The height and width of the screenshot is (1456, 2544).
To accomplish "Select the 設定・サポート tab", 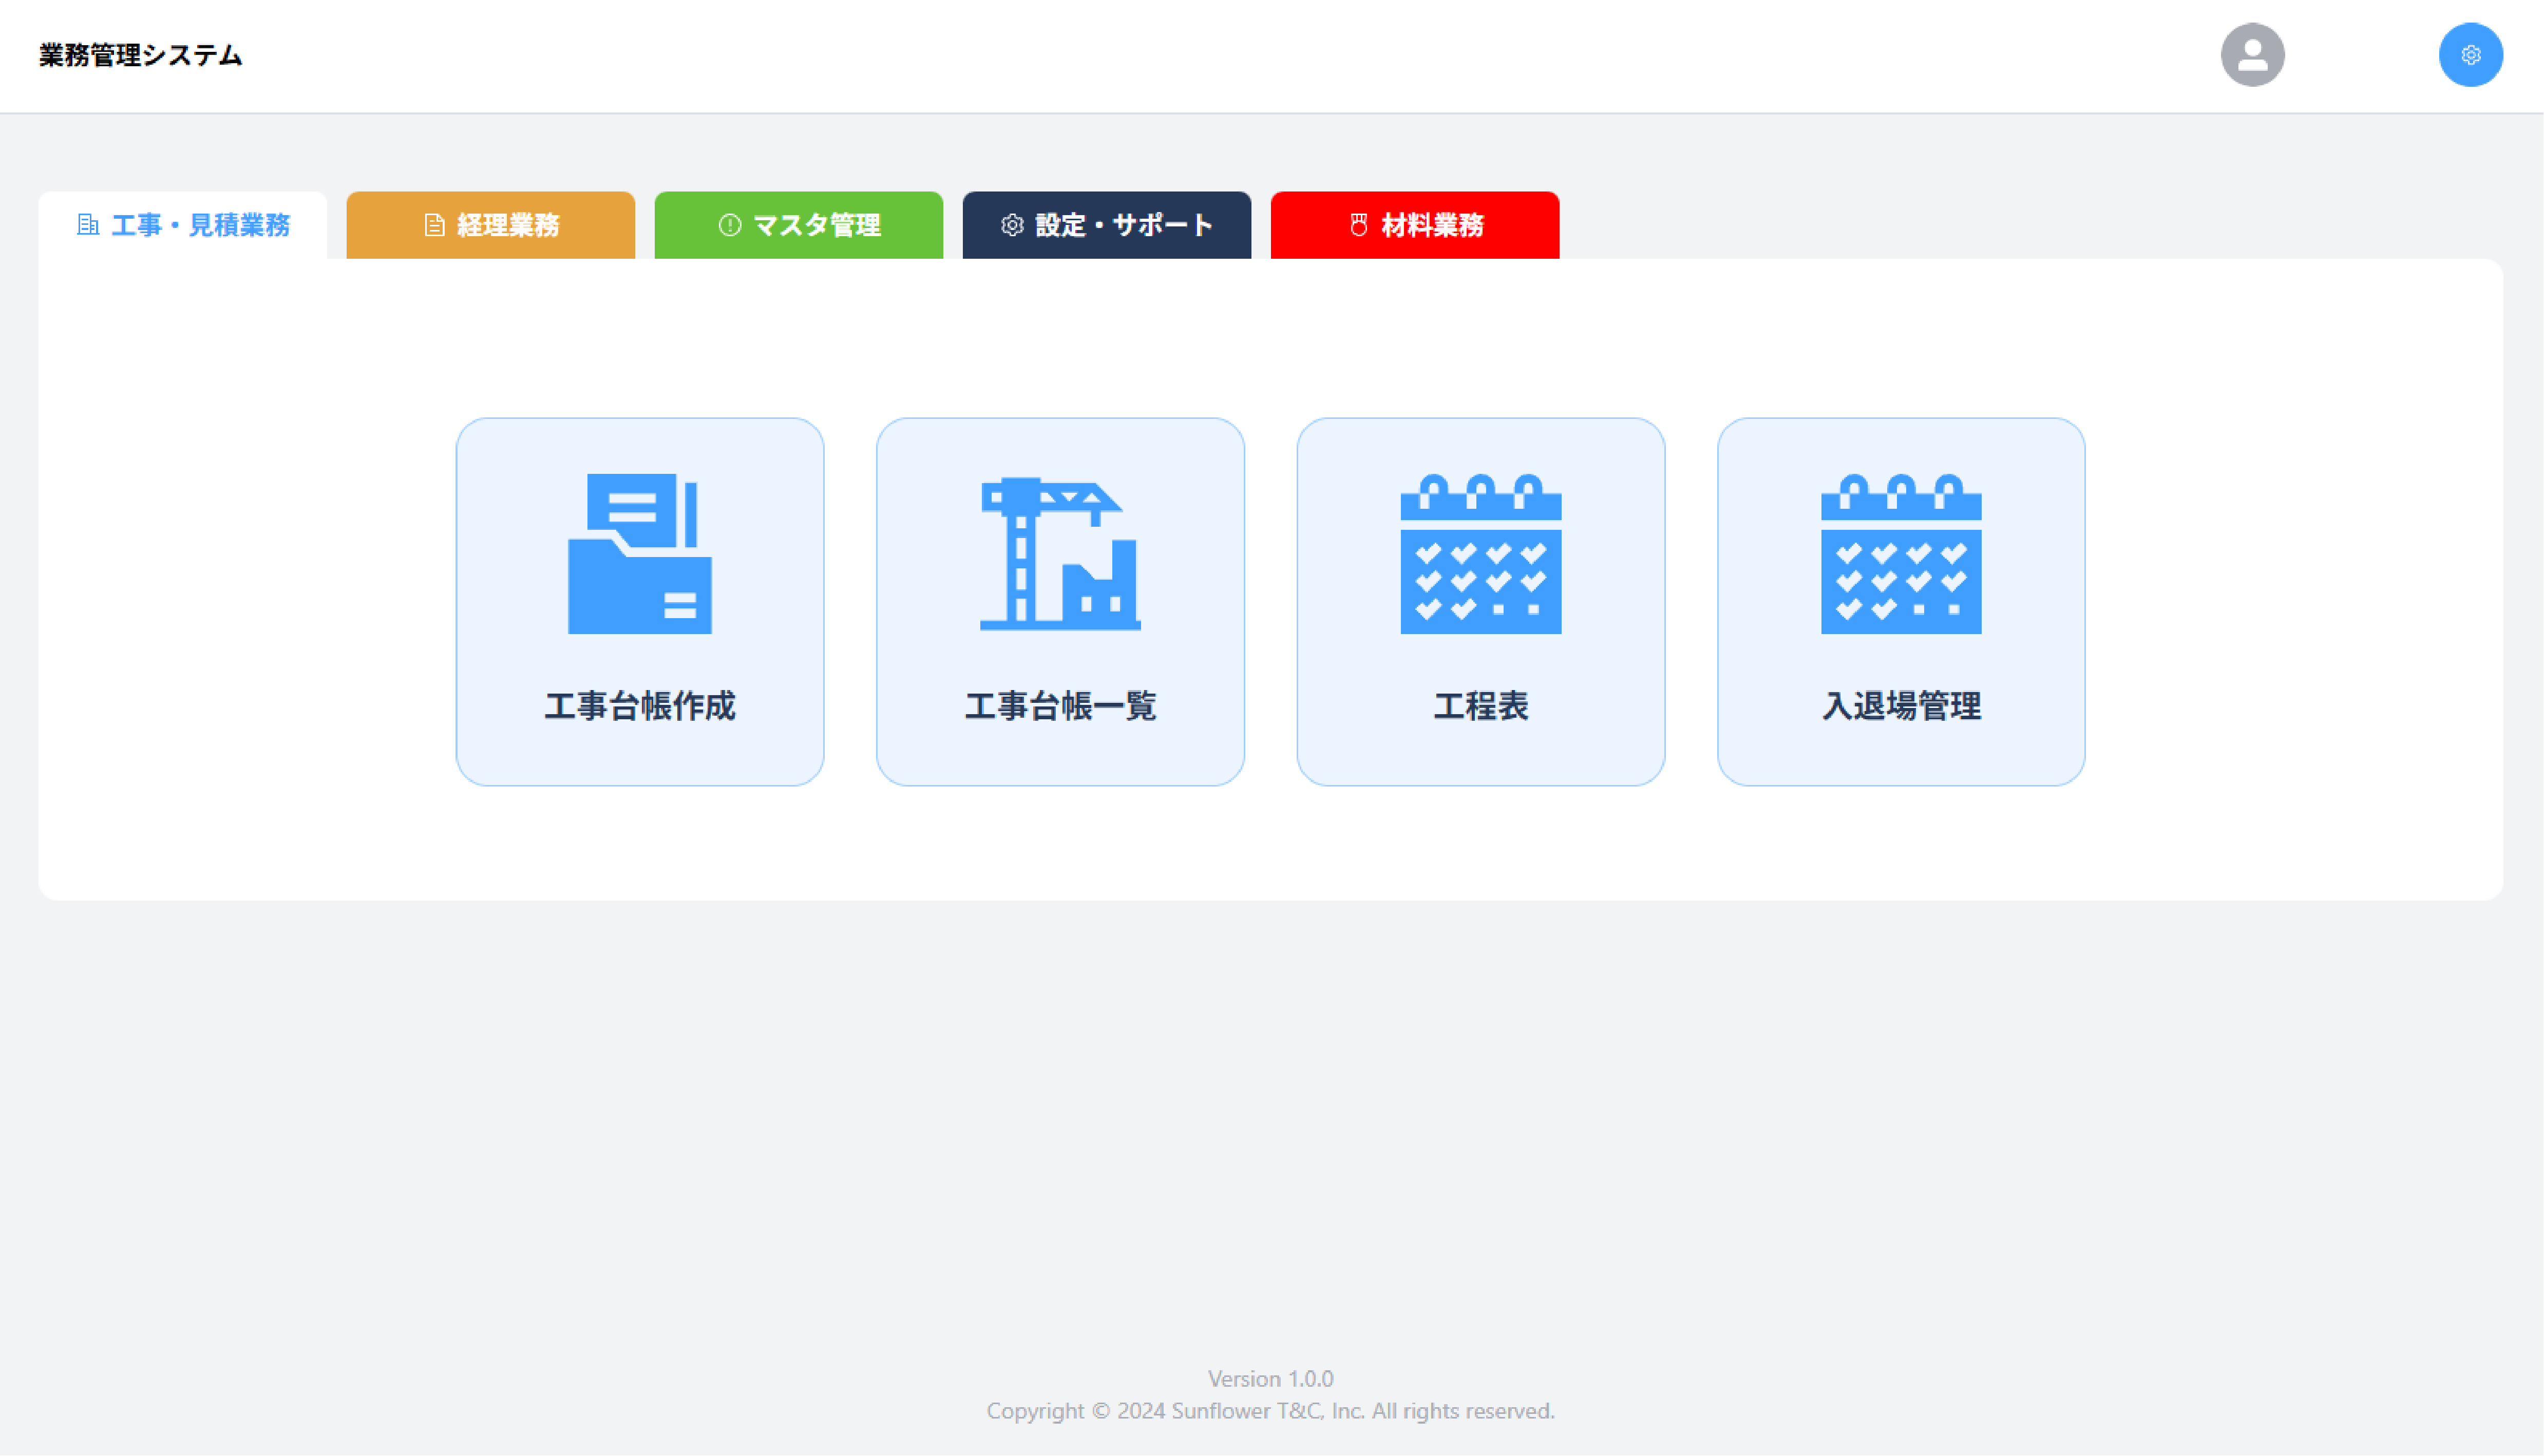I will click(1107, 225).
